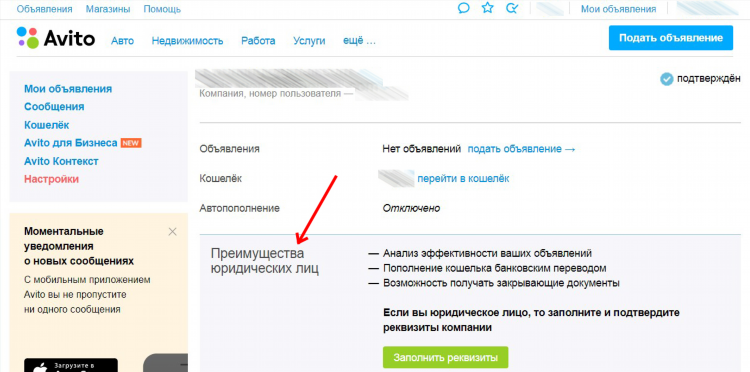
Task: Go to Мои объявления in top bar
Action: [x=618, y=9]
